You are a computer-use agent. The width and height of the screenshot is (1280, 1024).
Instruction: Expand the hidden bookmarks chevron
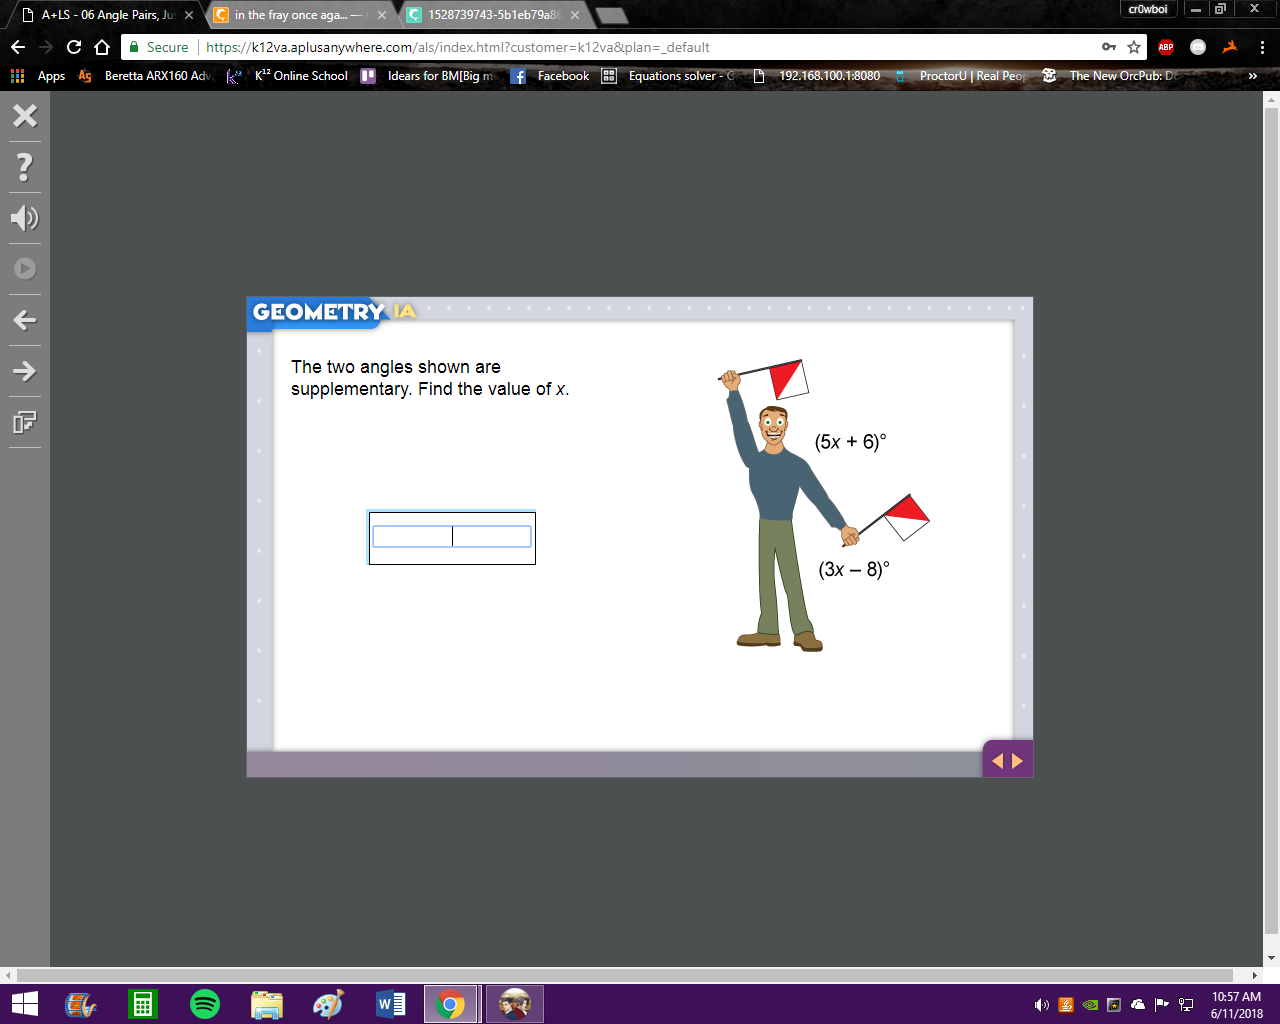pyautogui.click(x=1252, y=76)
